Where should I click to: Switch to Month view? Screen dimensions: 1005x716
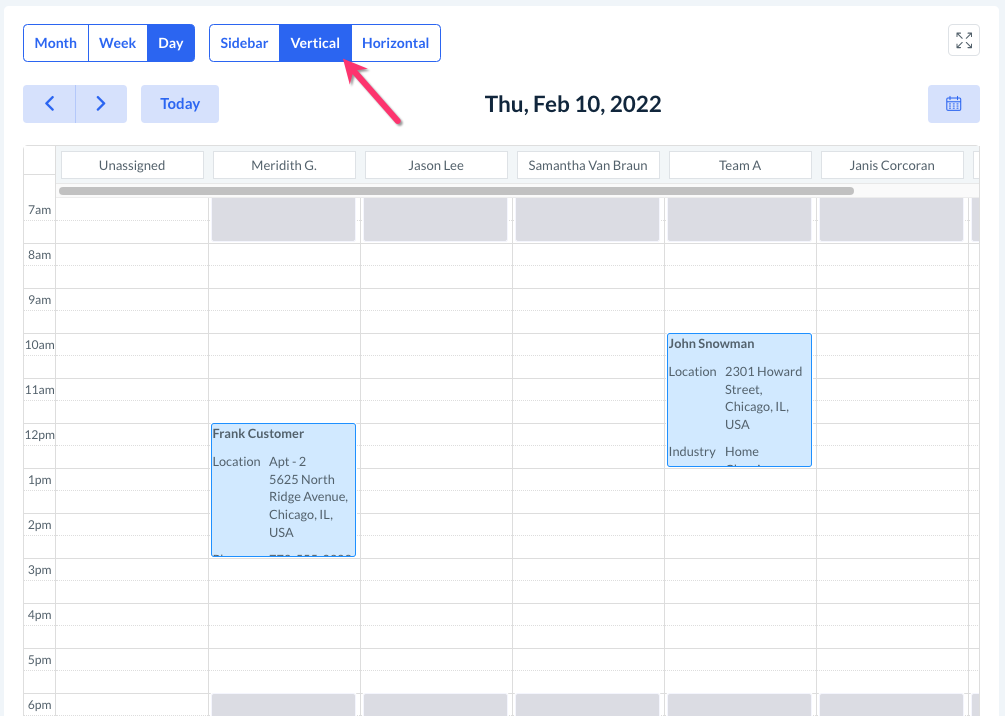point(56,43)
